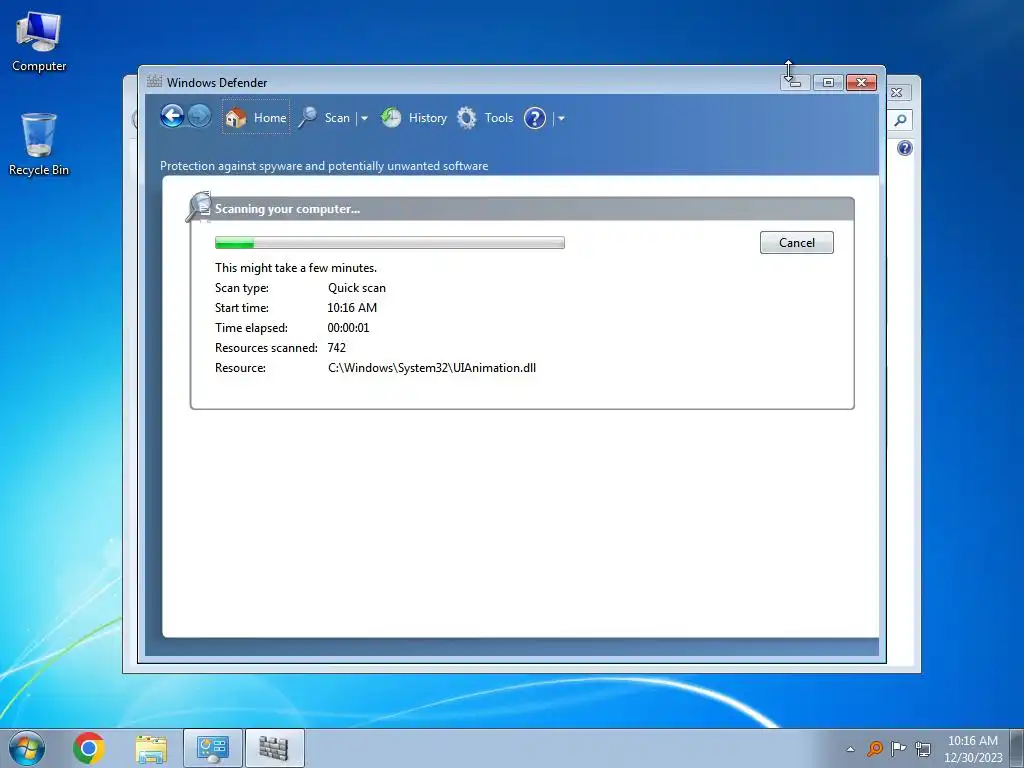Click the resources scanned value 742

[336, 348]
